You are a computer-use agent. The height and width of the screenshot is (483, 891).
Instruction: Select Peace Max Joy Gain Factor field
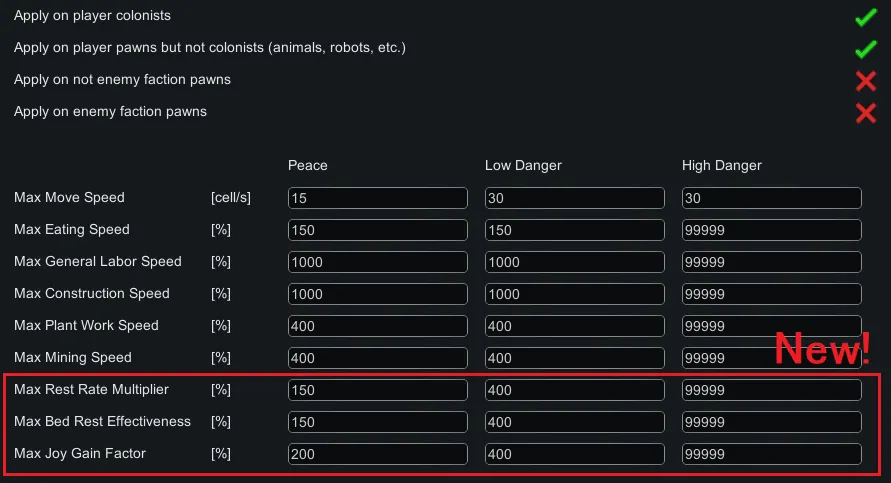(x=377, y=454)
